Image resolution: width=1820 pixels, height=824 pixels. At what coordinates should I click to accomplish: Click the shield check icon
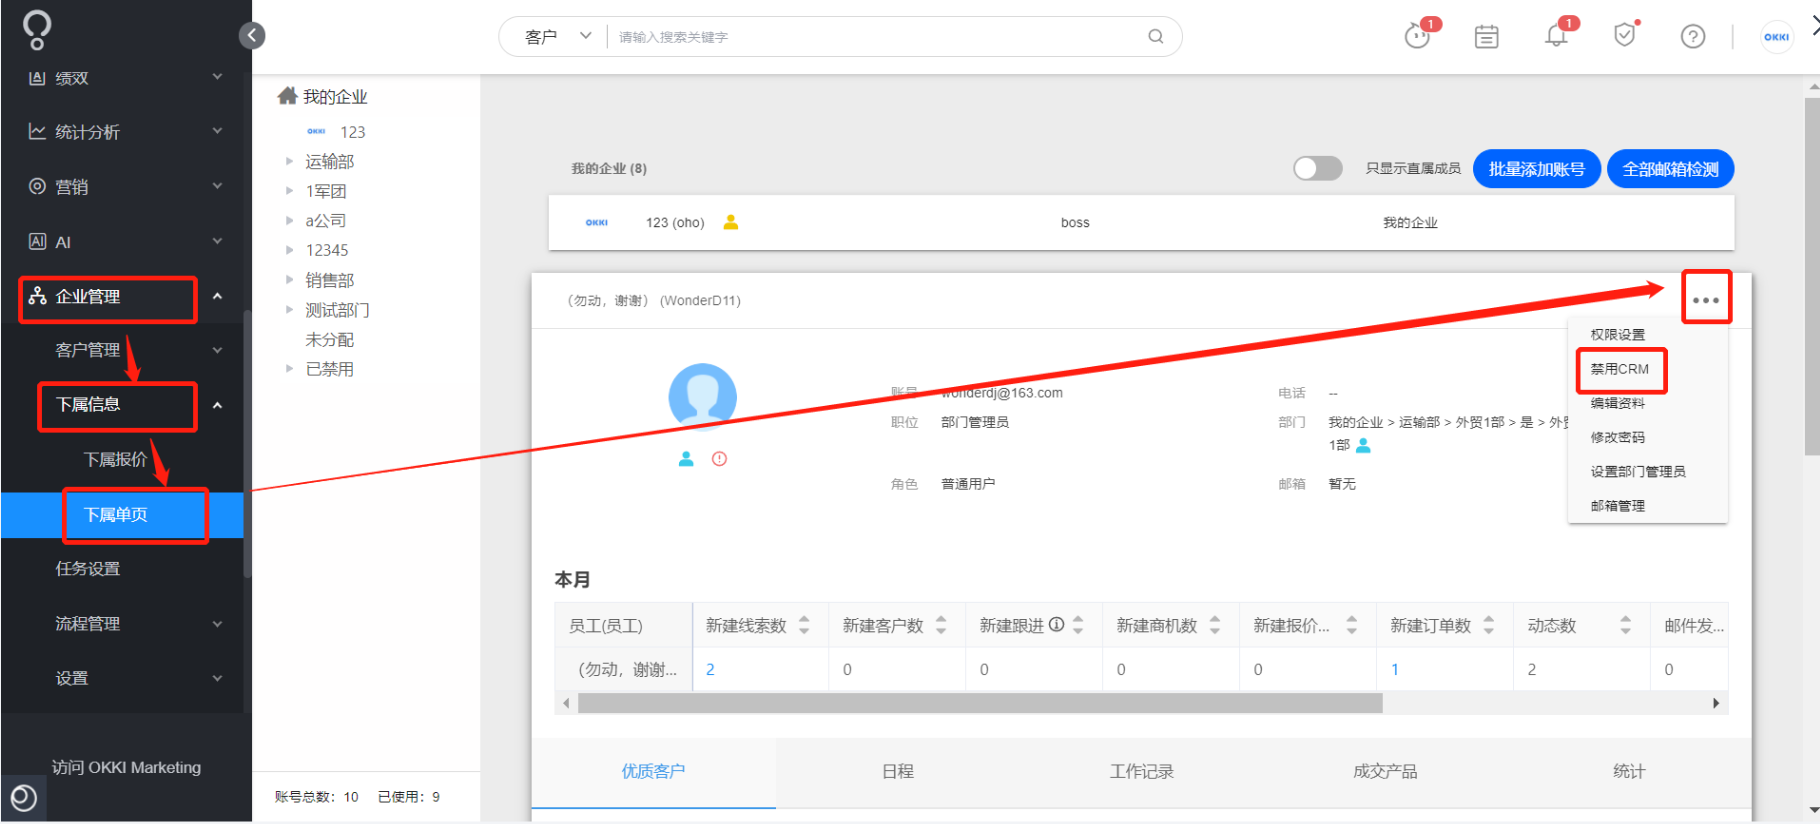point(1625,36)
